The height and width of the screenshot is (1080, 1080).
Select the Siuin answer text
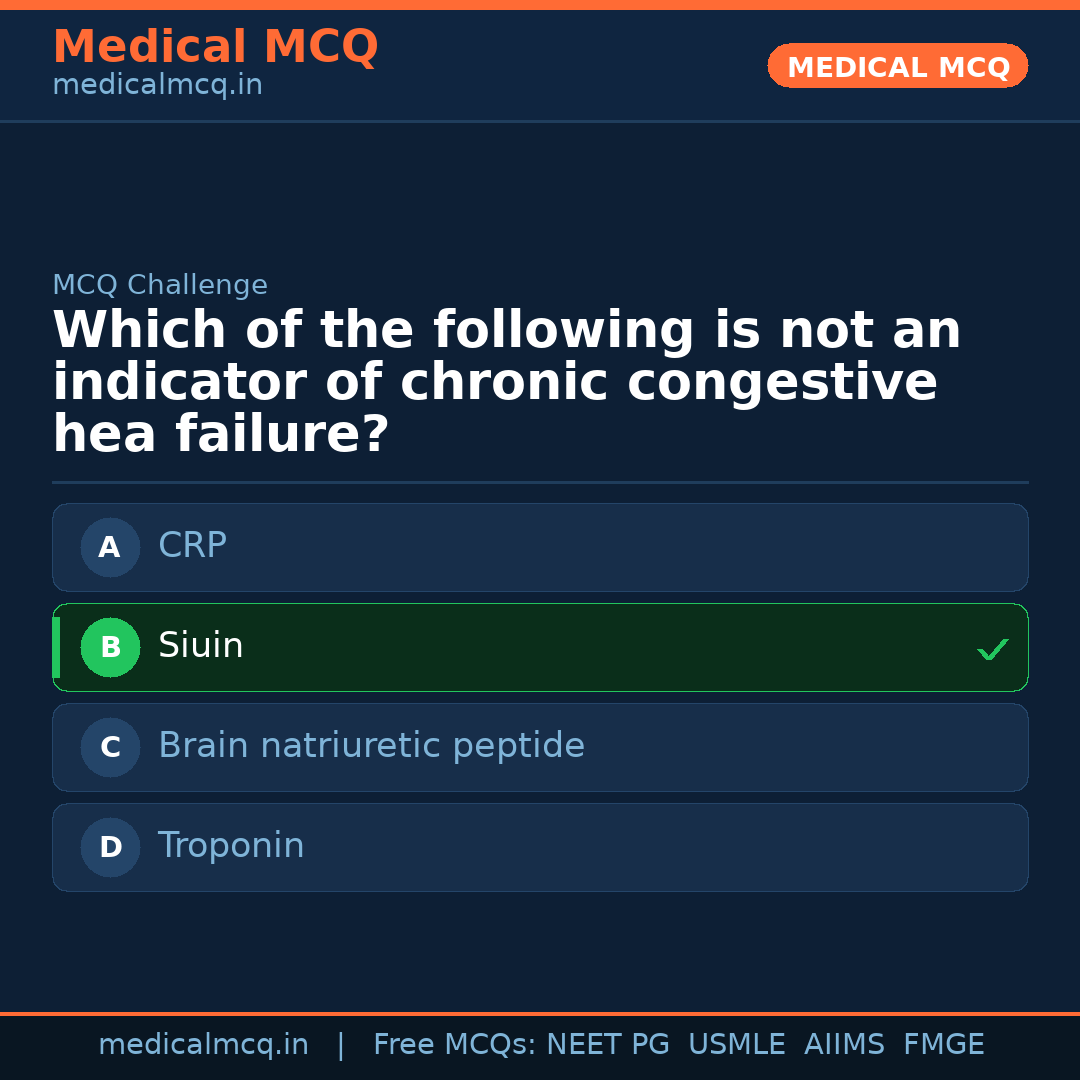tap(200, 646)
